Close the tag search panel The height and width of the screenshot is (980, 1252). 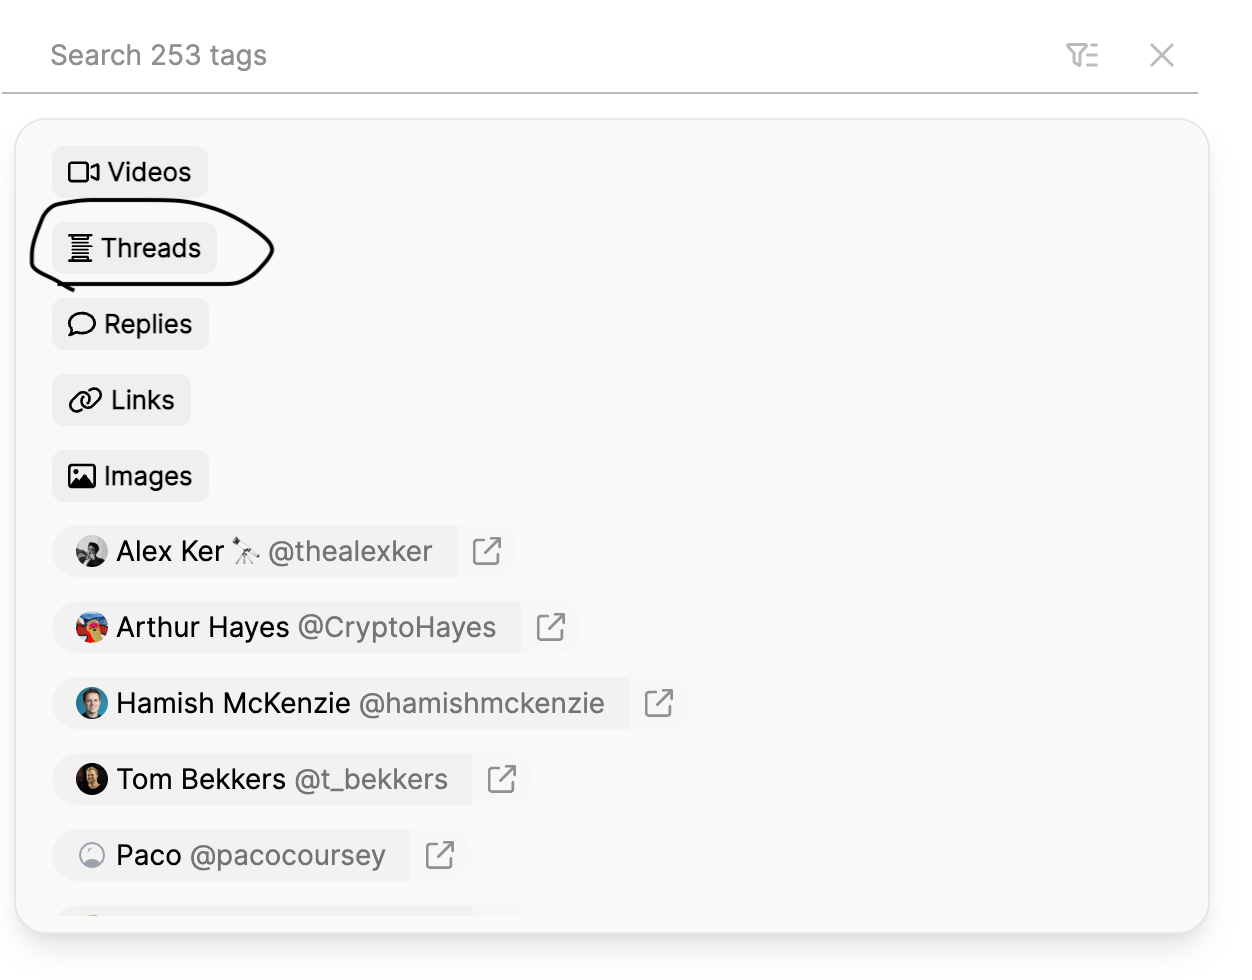pos(1162,55)
